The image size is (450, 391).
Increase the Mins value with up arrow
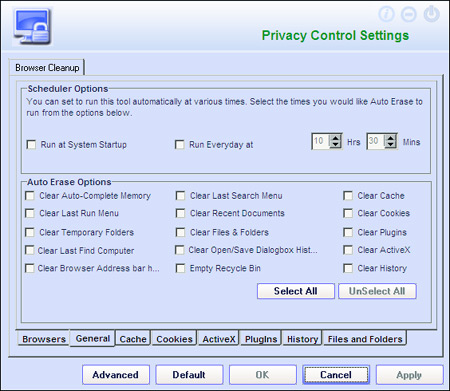click(390, 138)
